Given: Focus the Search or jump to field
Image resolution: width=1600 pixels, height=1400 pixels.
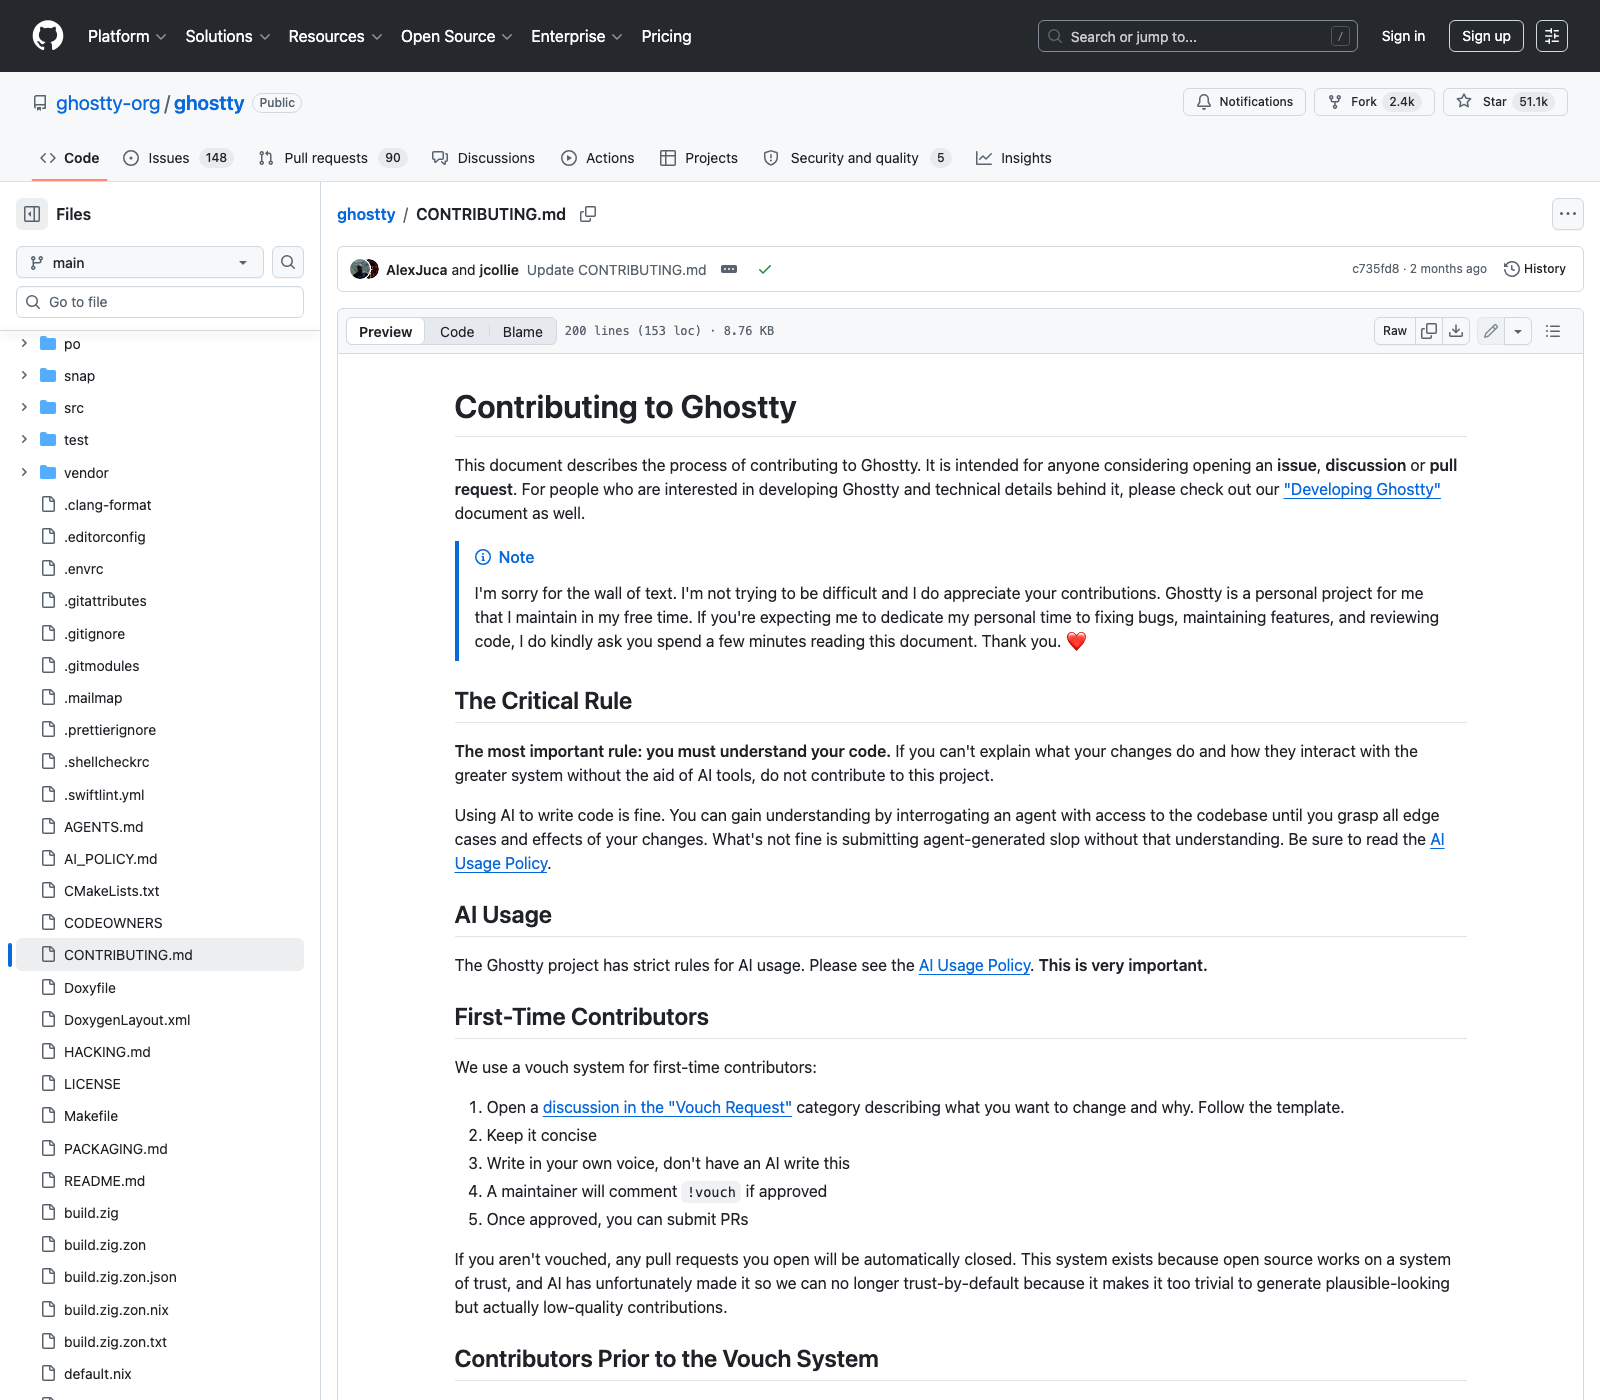Looking at the screenshot, I should point(1198,36).
